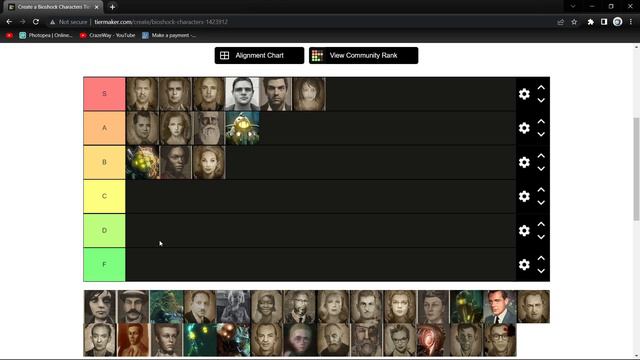
Task: Select the red swirl image in unranked pool
Action: 433,340
